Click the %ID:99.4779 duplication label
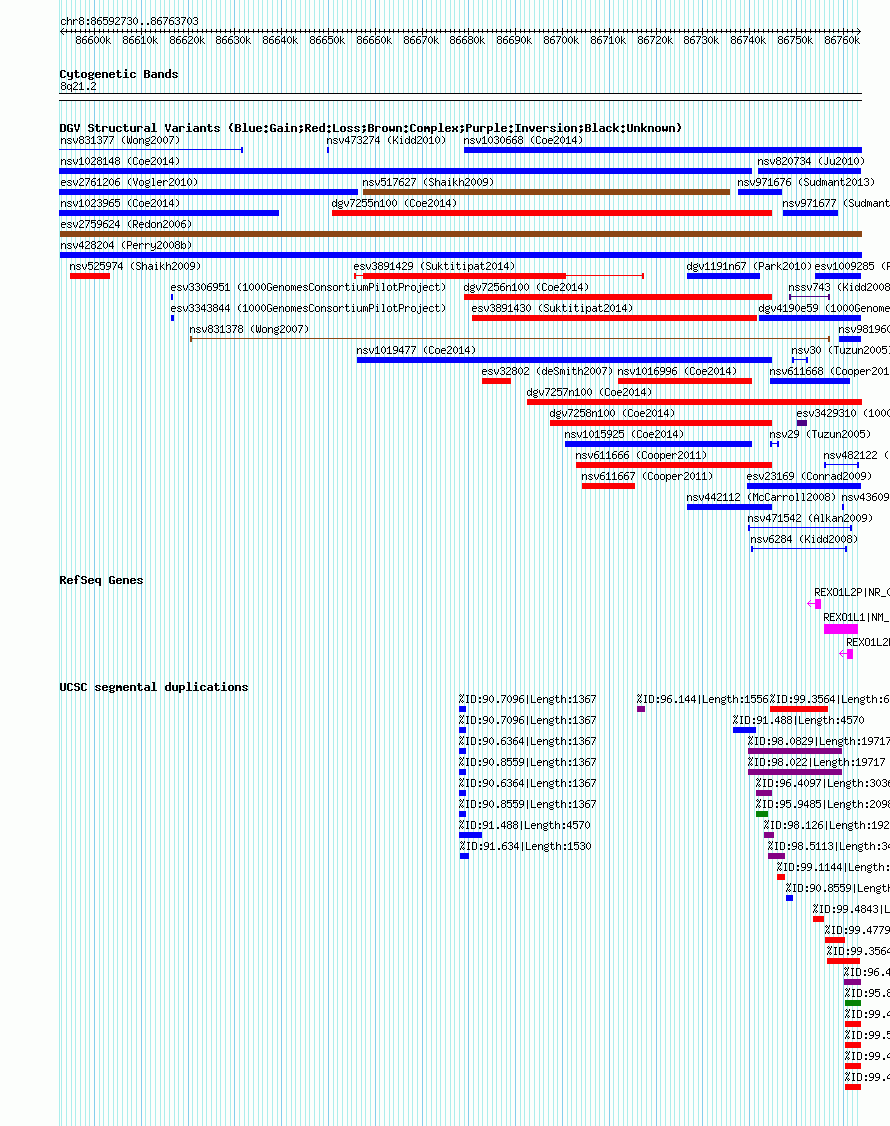 pos(857,930)
